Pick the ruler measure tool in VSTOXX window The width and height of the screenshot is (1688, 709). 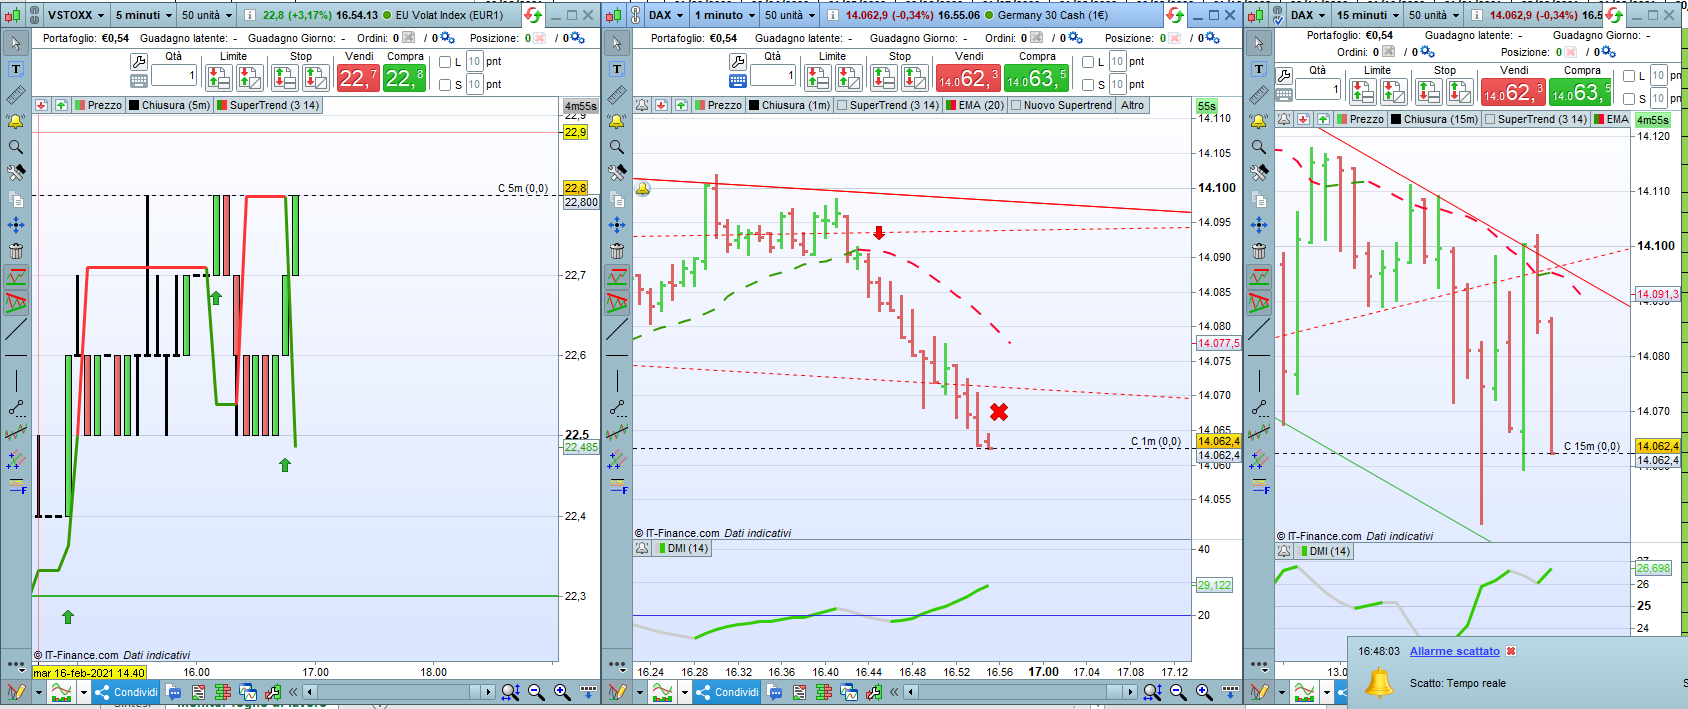[16, 95]
